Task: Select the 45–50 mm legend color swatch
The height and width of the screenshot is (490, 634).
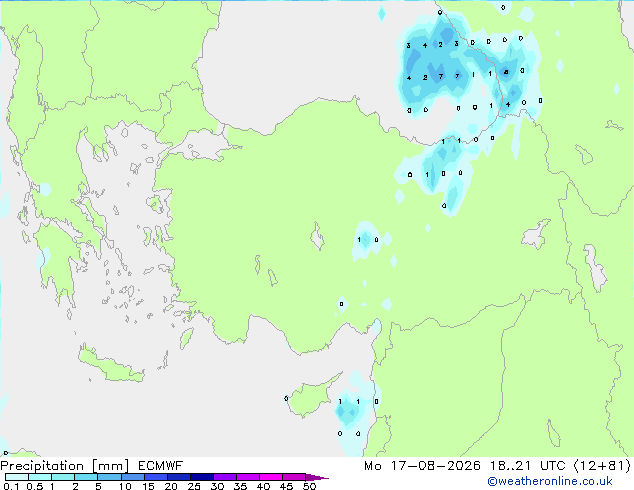Action: pyautogui.click(x=294, y=477)
